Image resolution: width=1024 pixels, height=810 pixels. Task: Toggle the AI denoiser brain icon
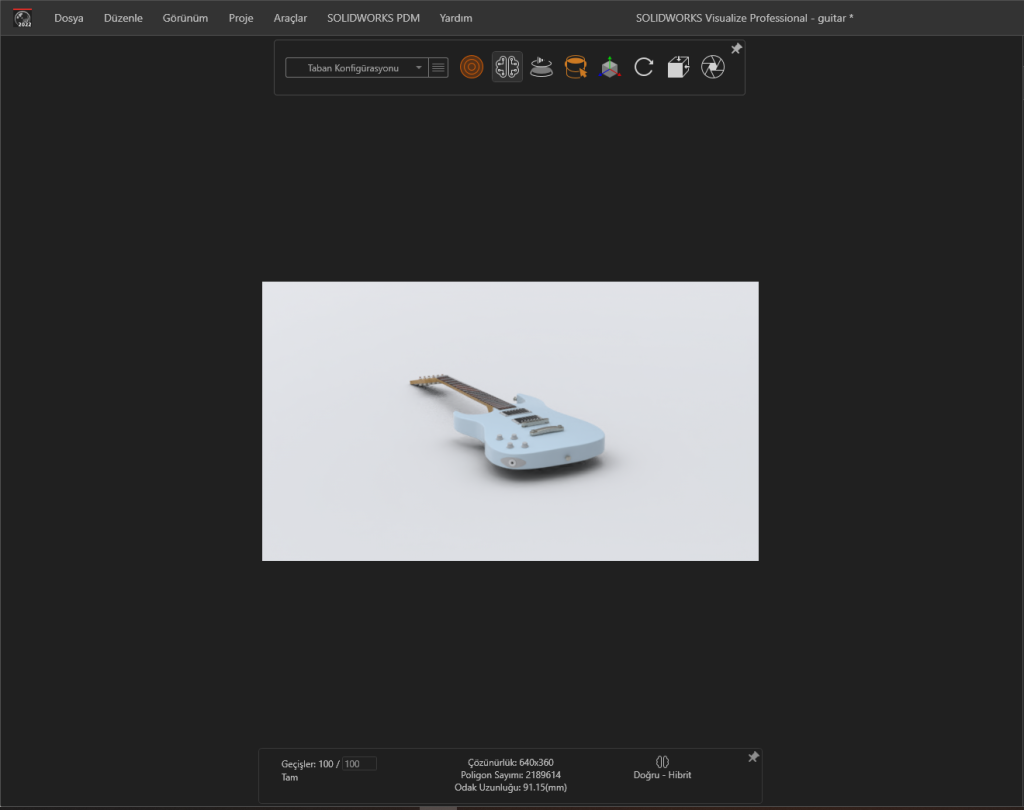point(507,67)
